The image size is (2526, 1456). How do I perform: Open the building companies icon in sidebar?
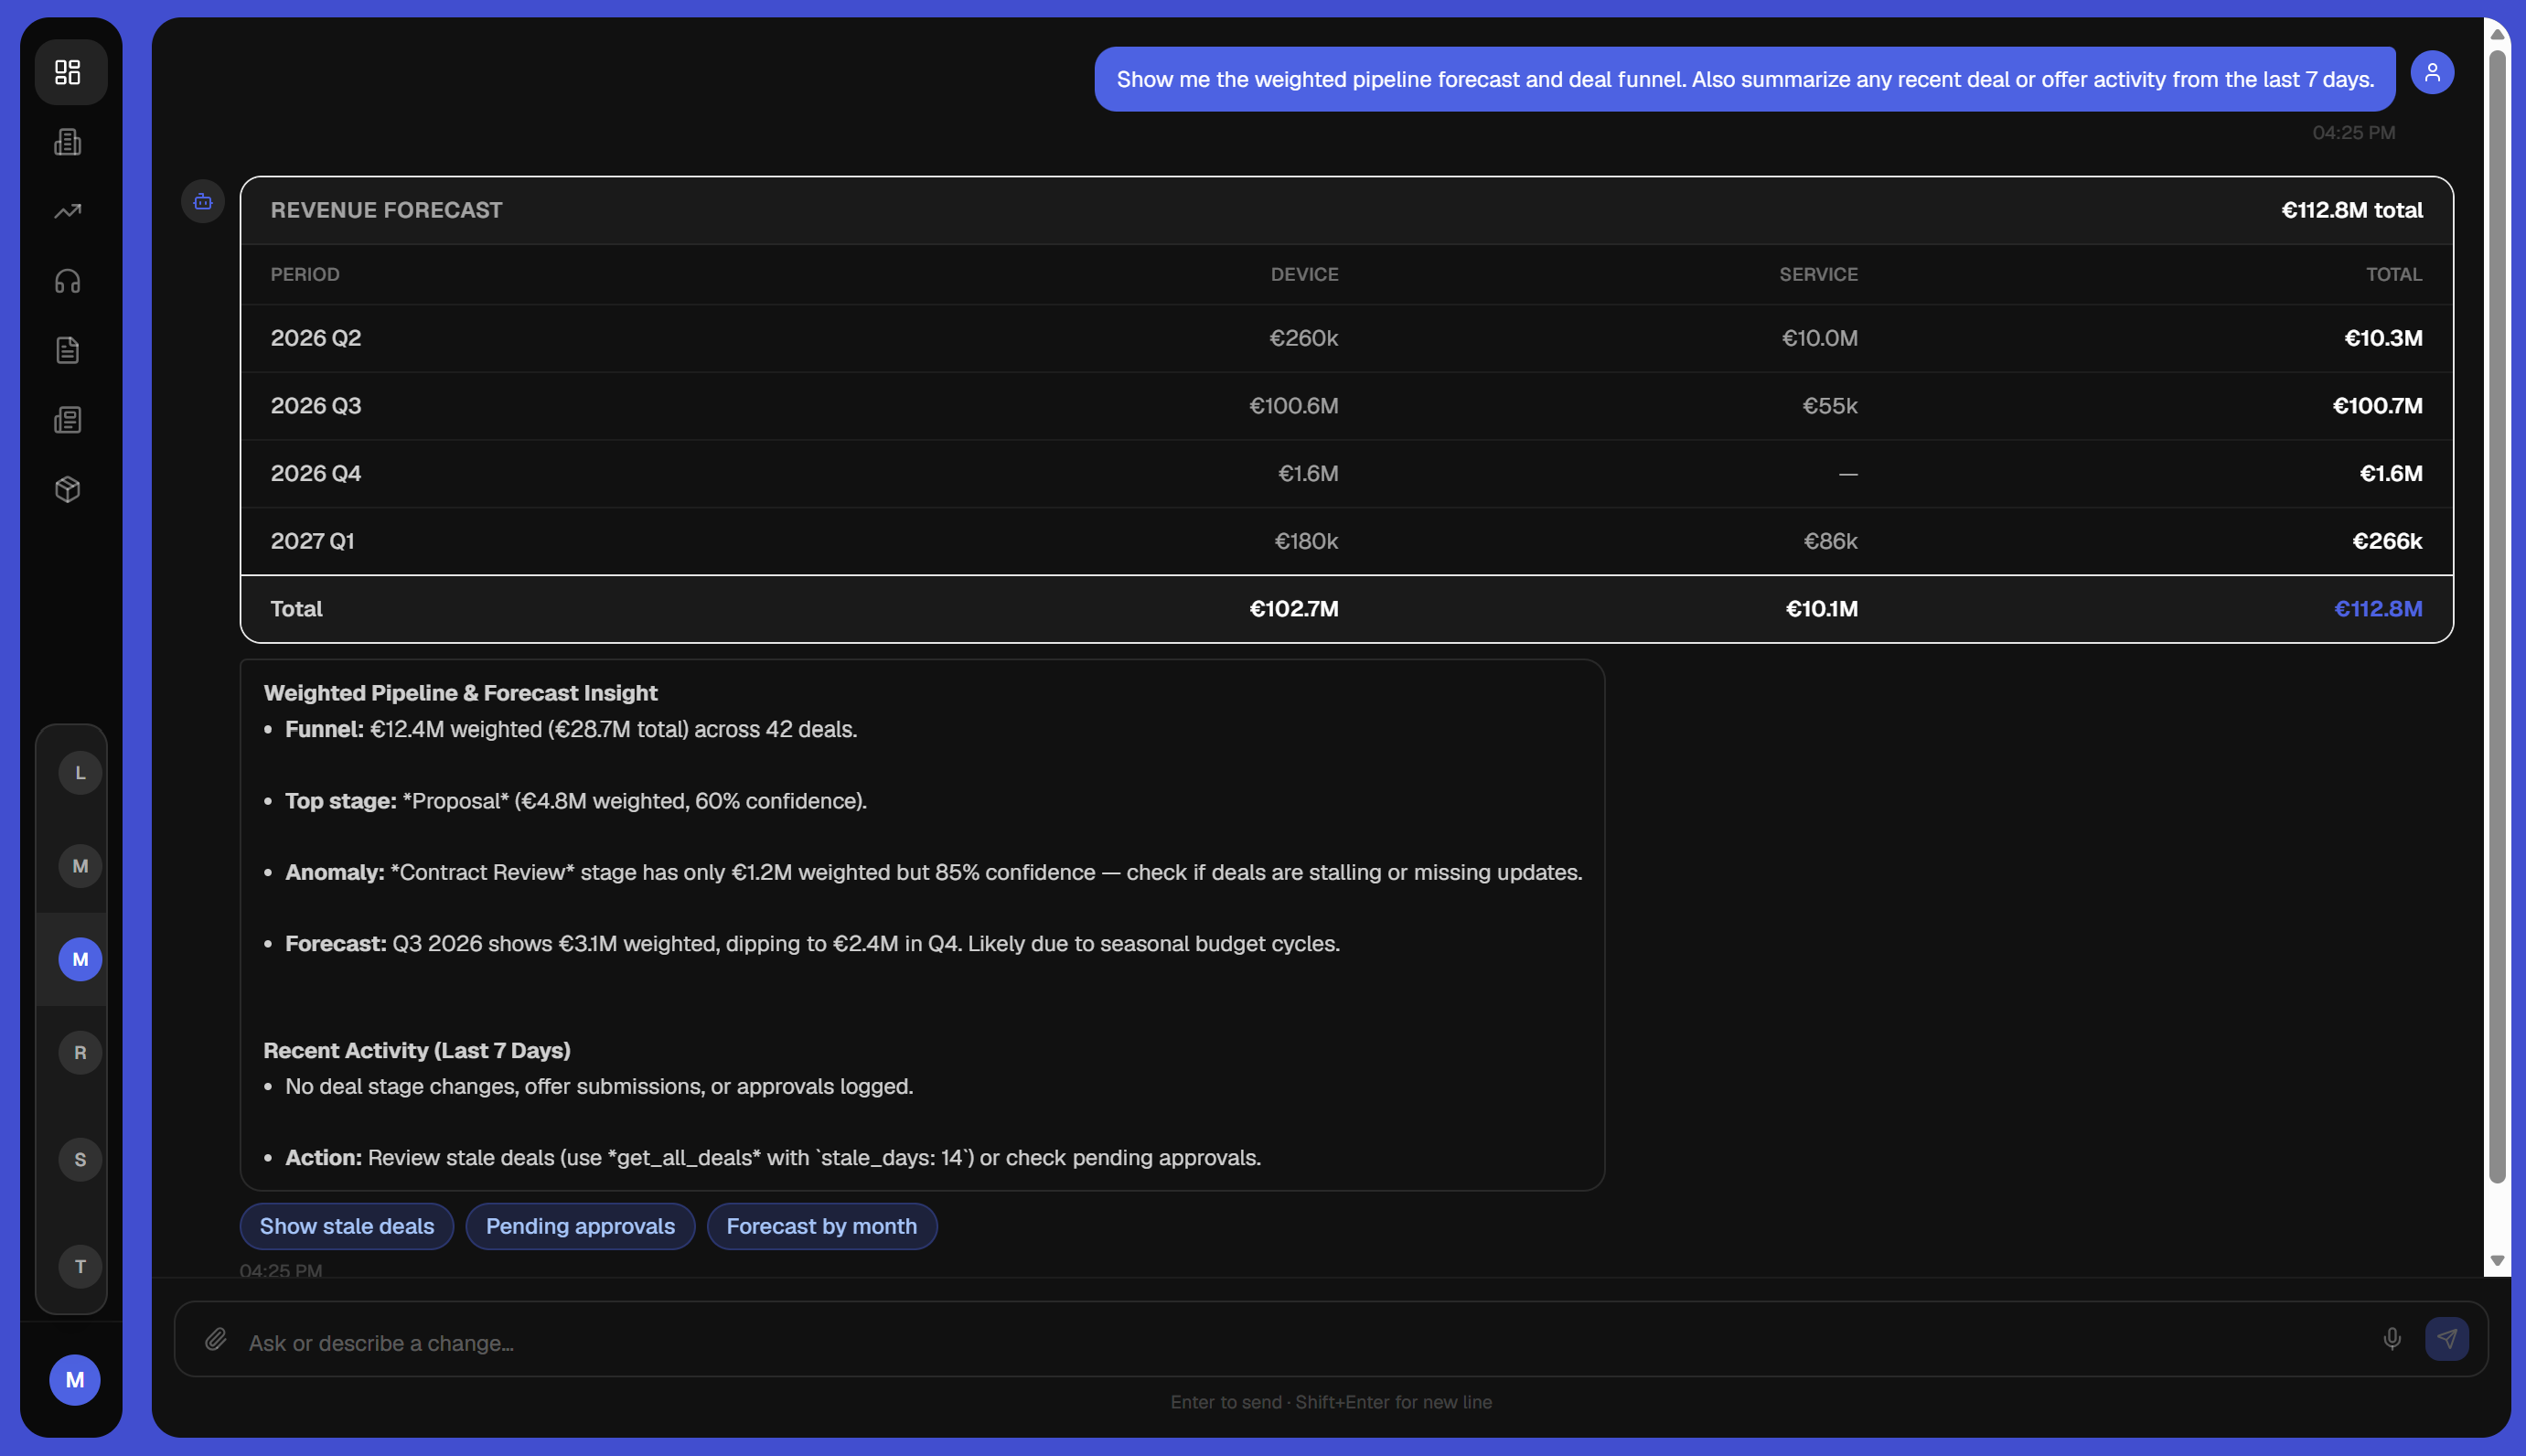click(x=68, y=142)
